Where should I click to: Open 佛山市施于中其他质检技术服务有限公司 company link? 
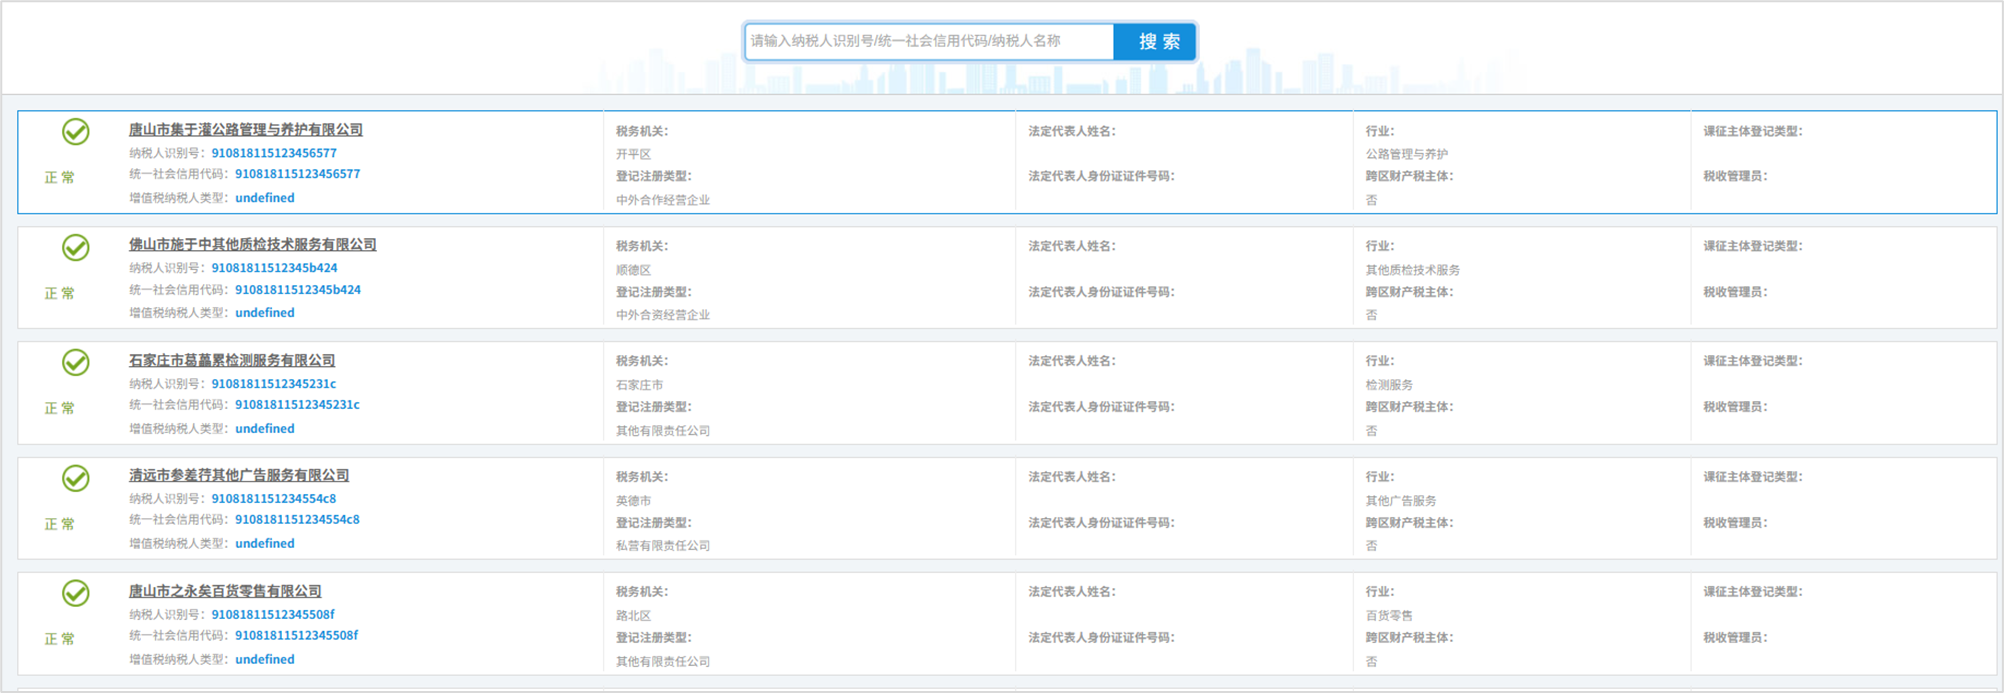(x=252, y=245)
